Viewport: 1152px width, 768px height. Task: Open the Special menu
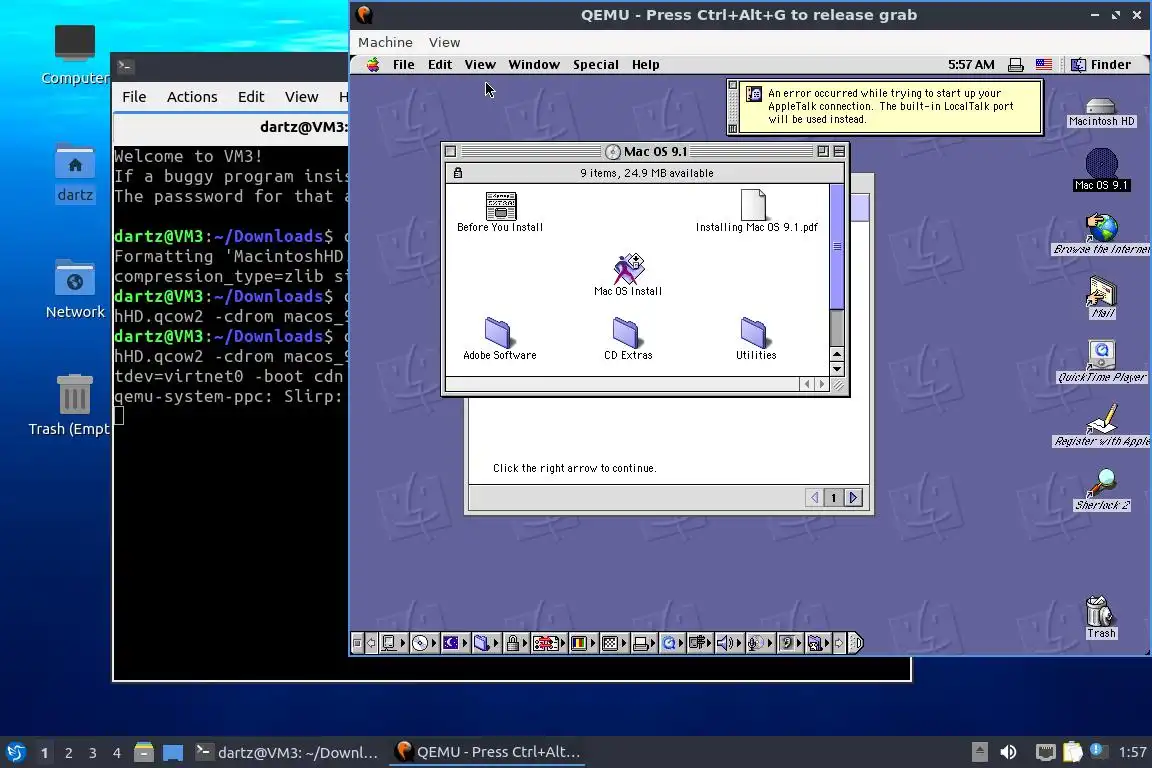coord(595,65)
